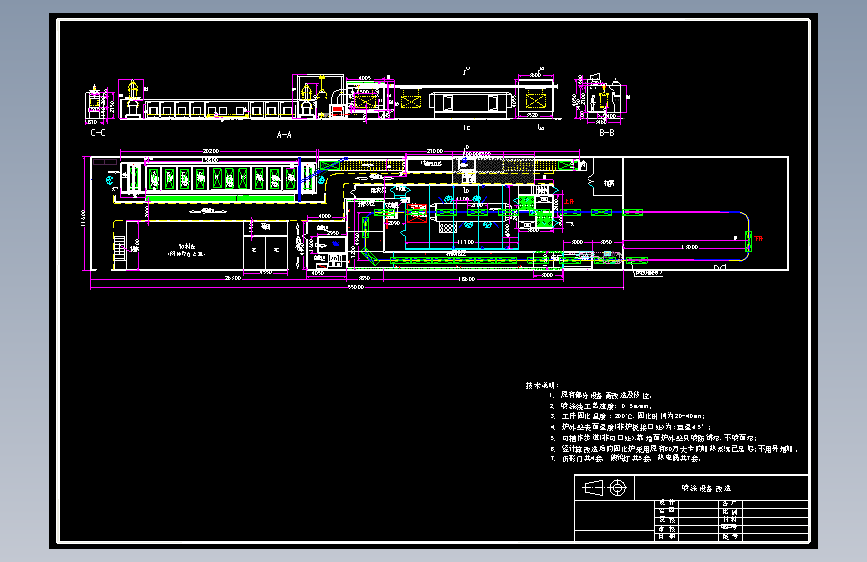The image size is (867, 562).
Task: Click the 21000 top dimension text
Action: pyautogui.click(x=435, y=151)
